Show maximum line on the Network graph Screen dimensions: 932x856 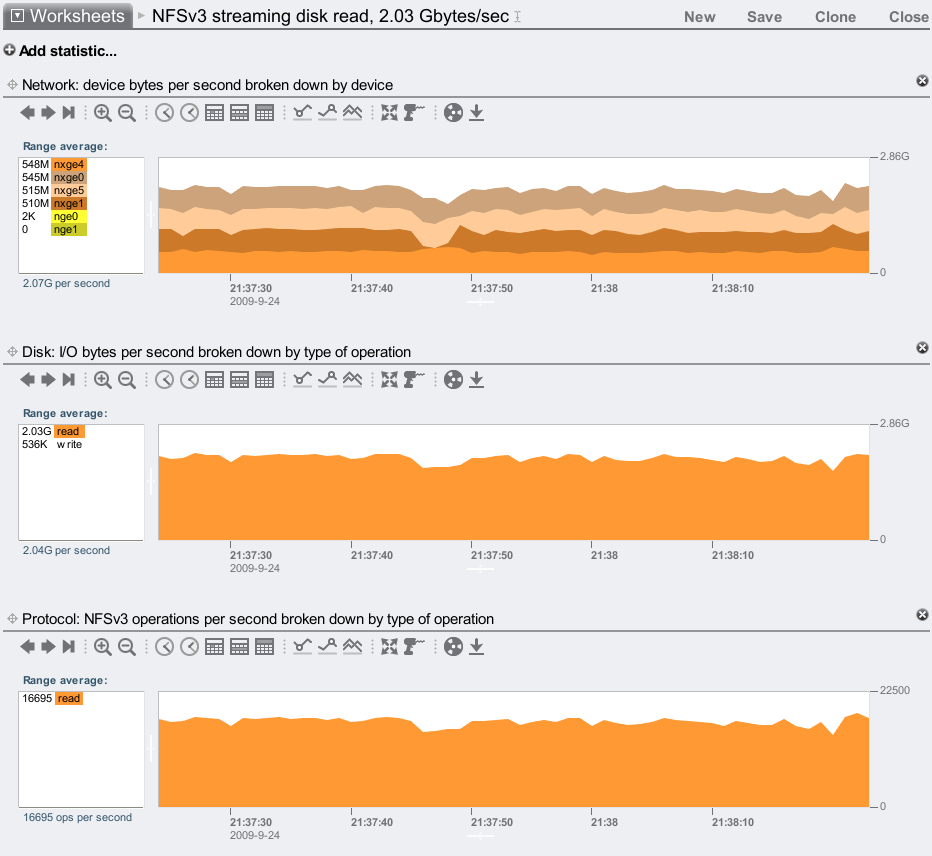pos(327,113)
